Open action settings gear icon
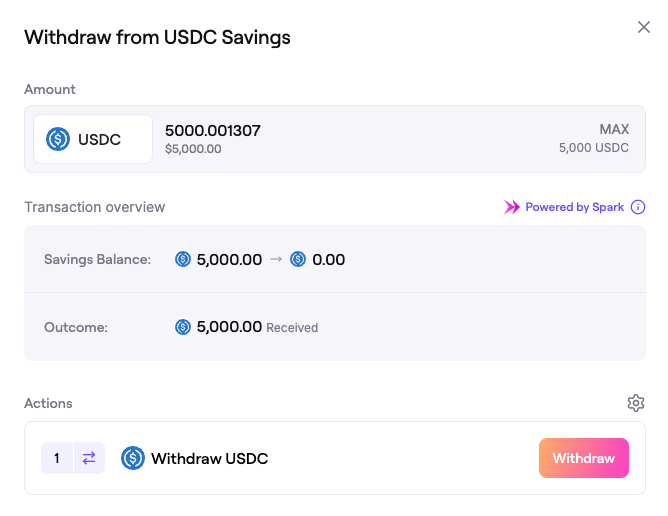The height and width of the screenshot is (516, 668). [x=636, y=403]
